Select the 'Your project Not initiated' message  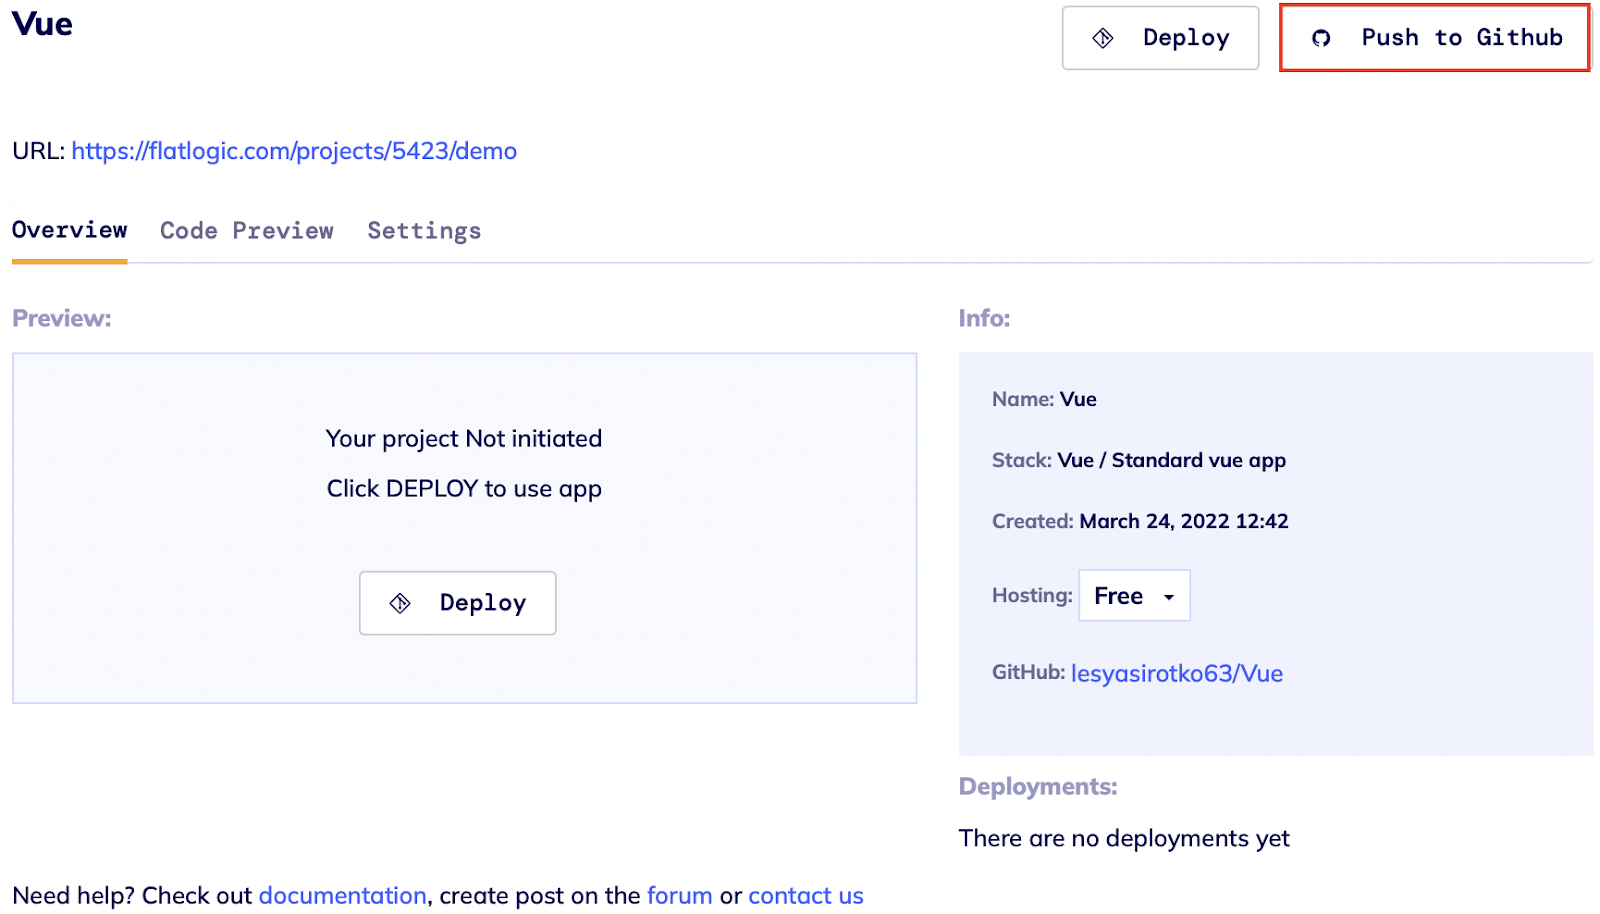[464, 439]
